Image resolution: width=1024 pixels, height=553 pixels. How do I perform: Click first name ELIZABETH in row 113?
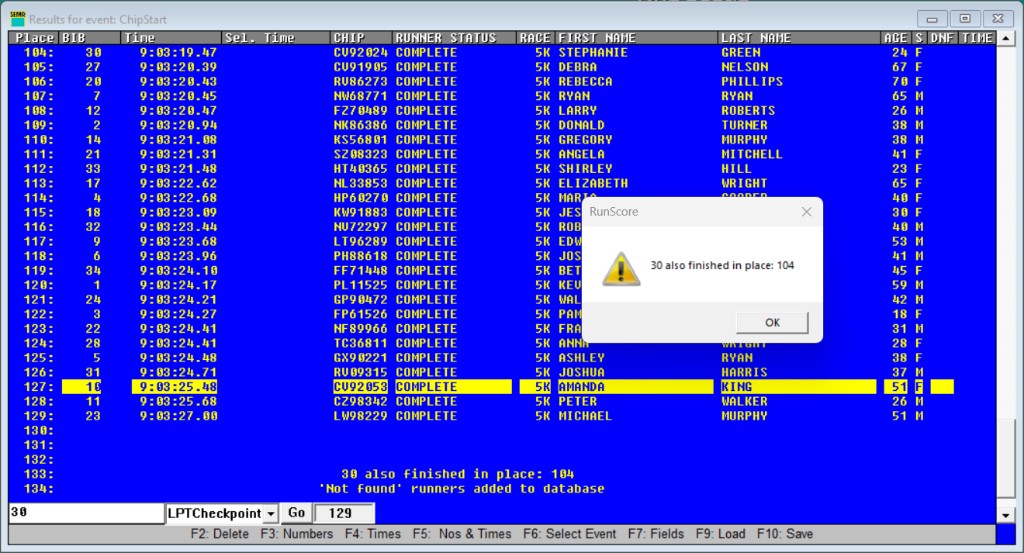point(593,183)
